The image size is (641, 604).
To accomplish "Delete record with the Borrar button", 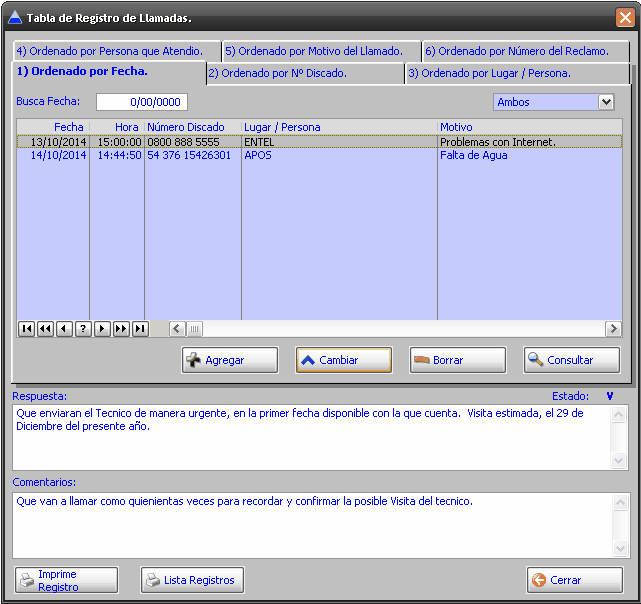I will pos(457,360).
